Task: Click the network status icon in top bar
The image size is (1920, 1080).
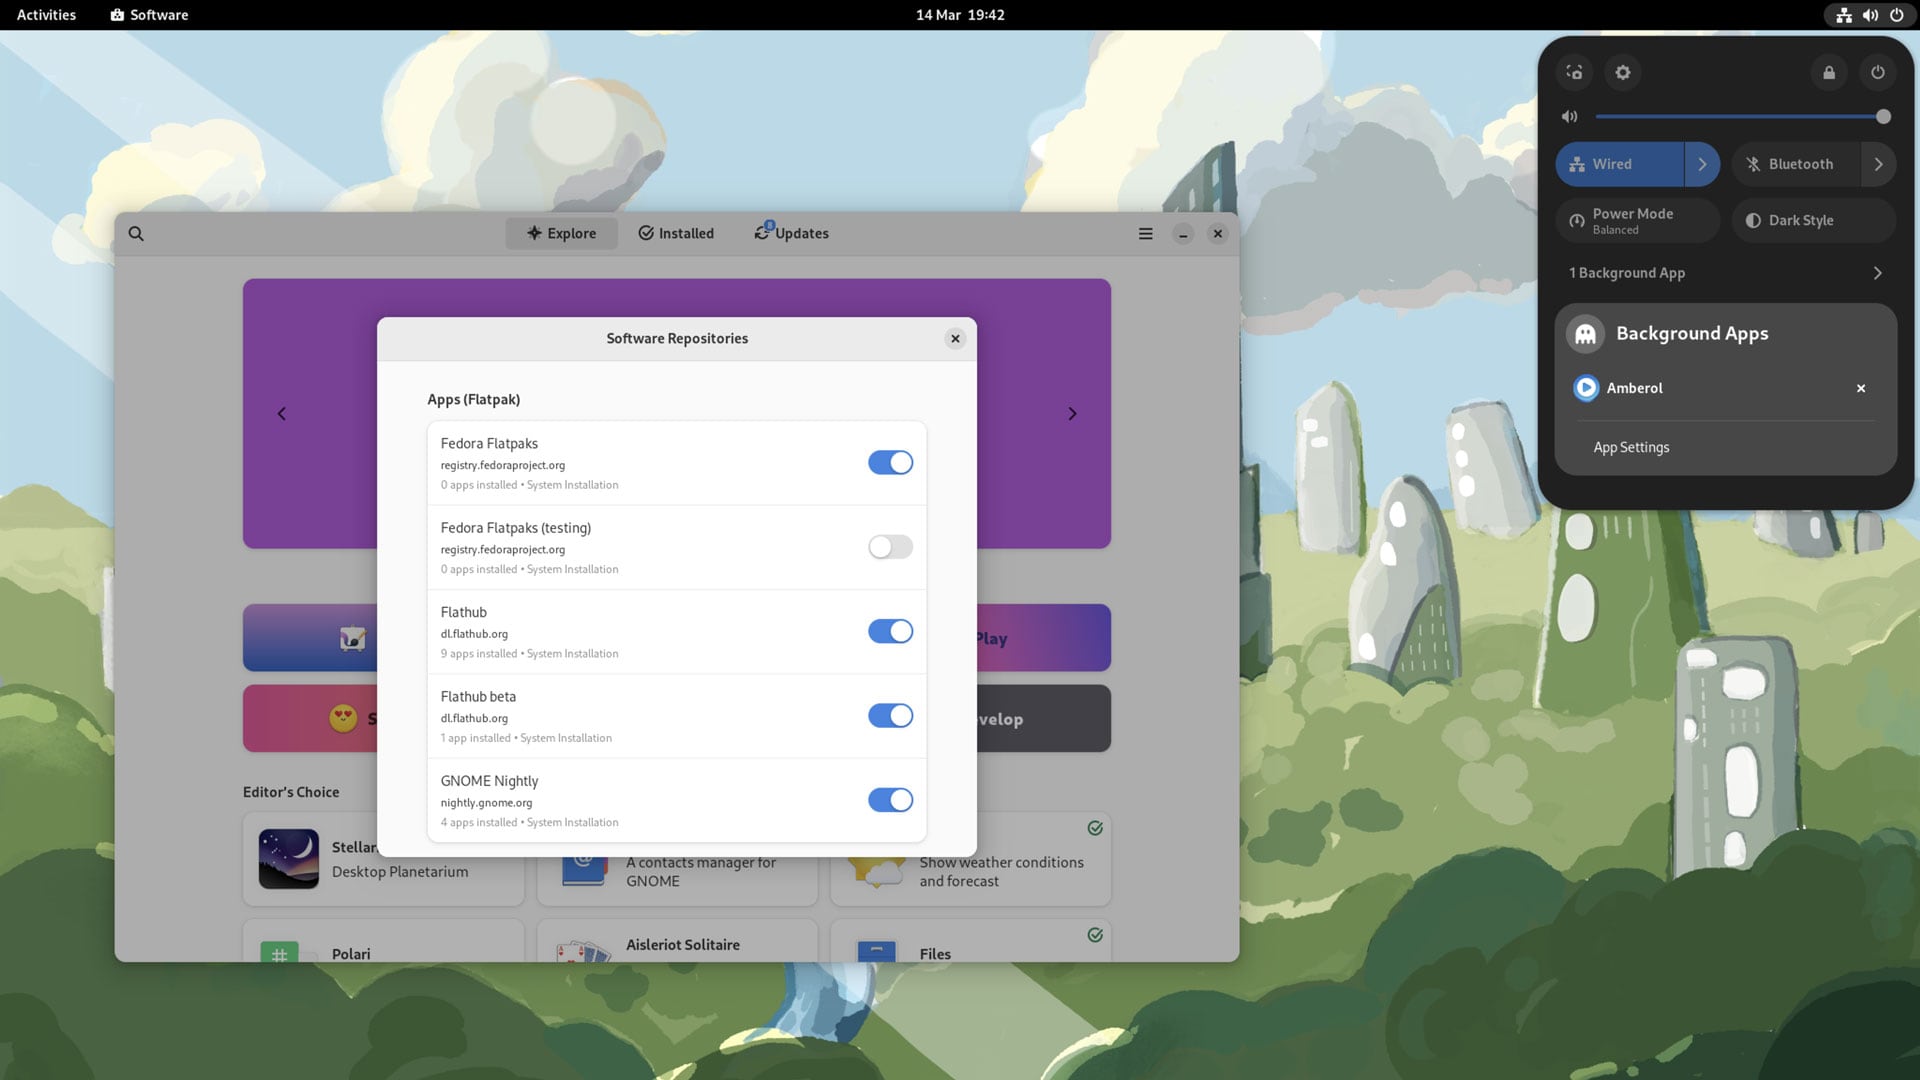Action: tap(1844, 15)
